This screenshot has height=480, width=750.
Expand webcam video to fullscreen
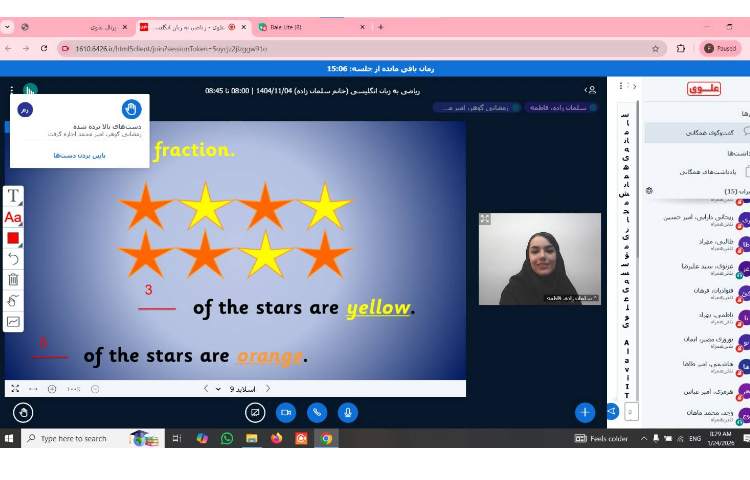coord(485,219)
